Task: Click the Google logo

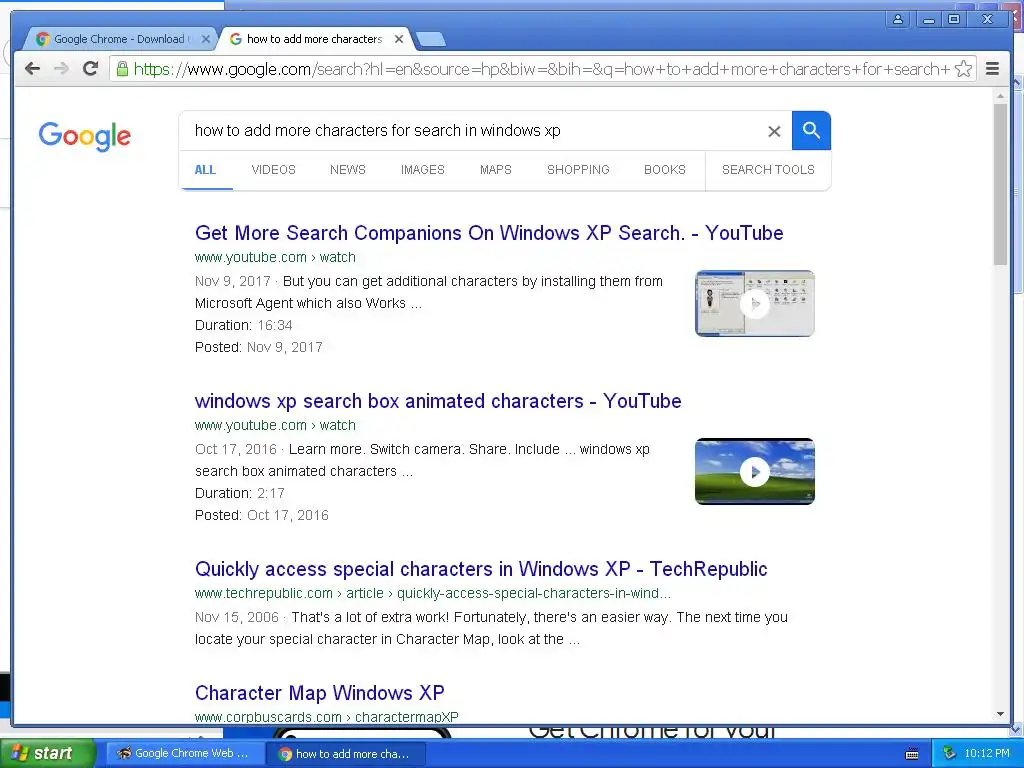Action: coord(85,136)
